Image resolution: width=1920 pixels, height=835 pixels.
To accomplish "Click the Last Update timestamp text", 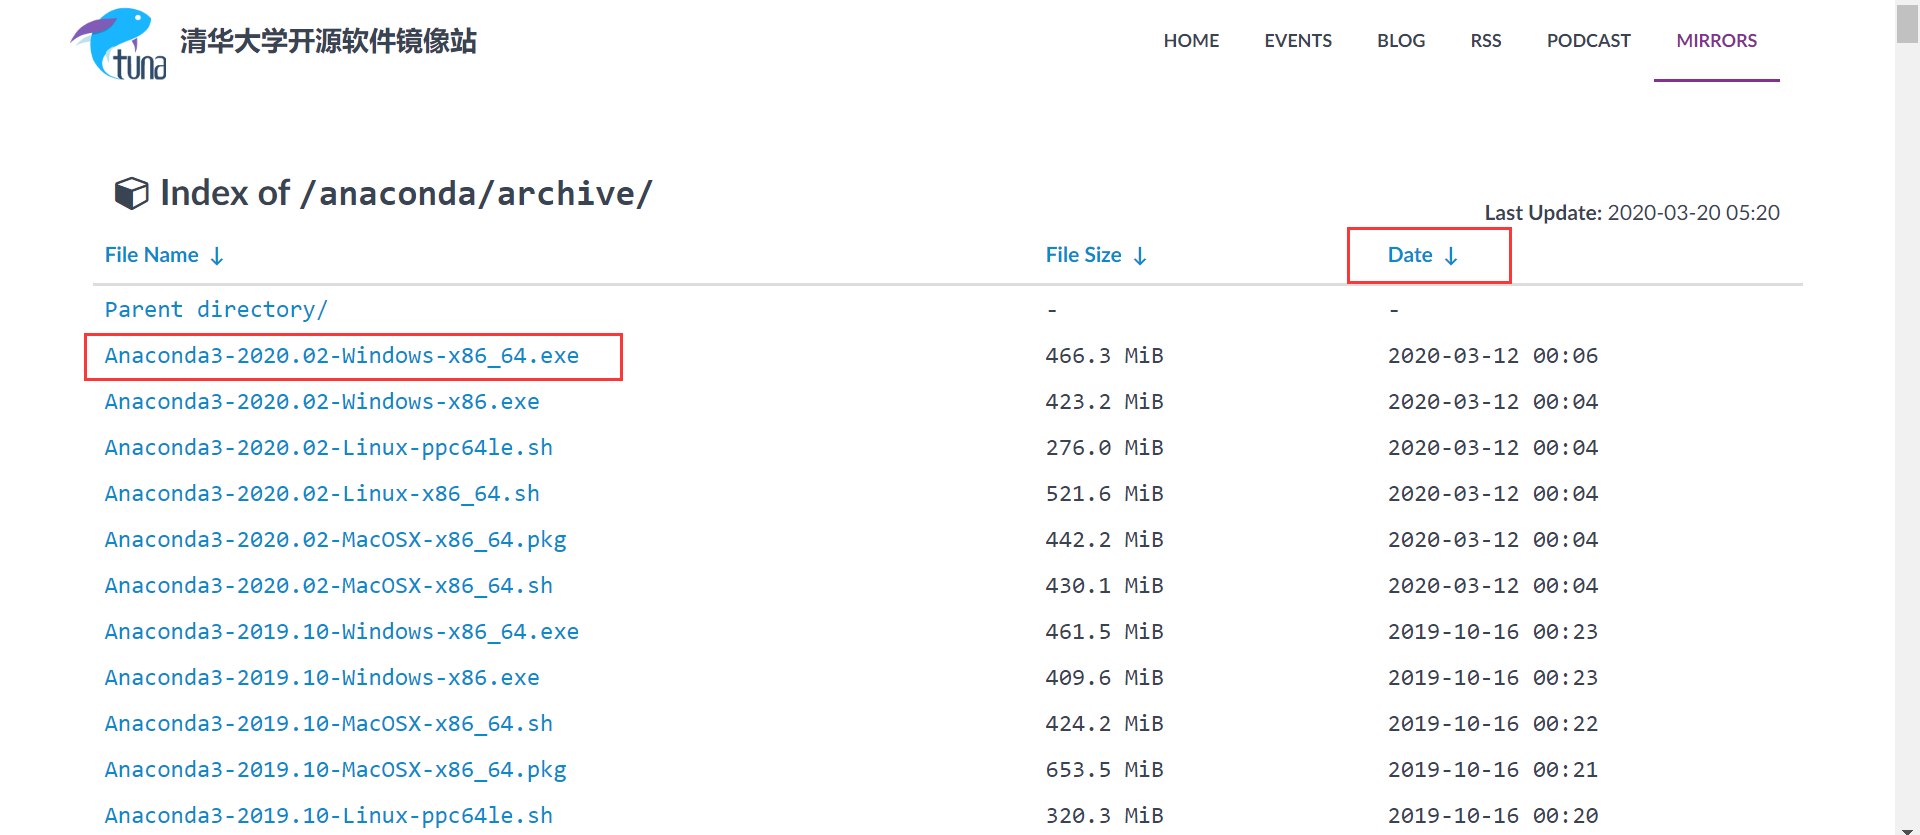I will [x=1632, y=213].
